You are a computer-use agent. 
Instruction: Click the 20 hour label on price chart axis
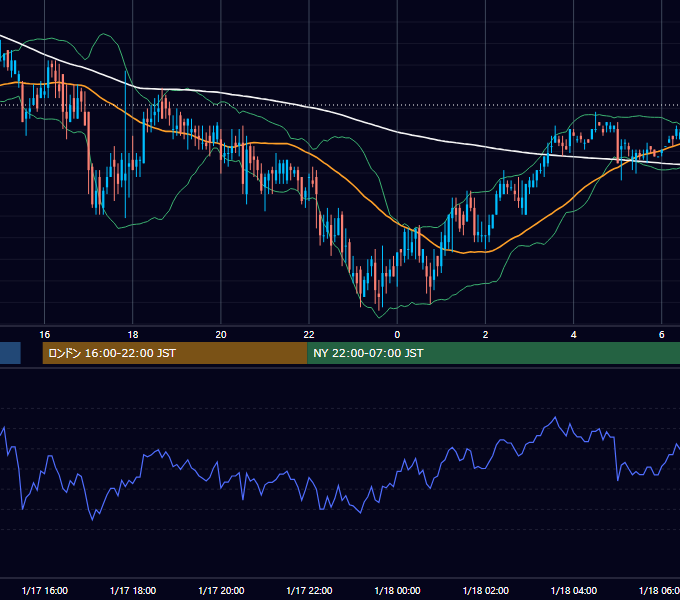tap(221, 335)
